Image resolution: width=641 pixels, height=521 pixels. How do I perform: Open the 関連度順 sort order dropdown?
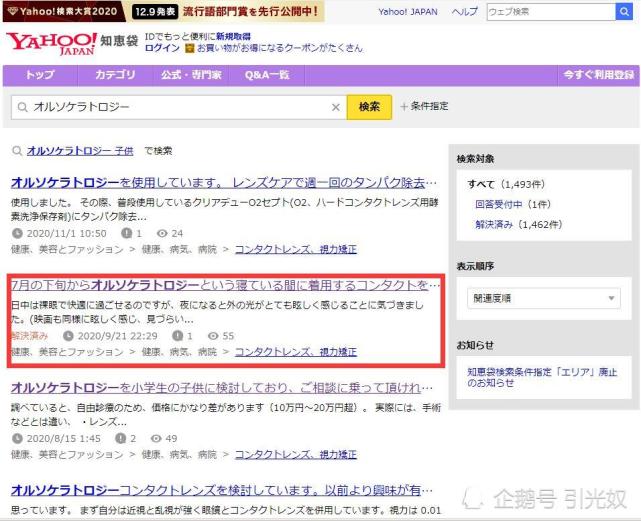tap(544, 298)
